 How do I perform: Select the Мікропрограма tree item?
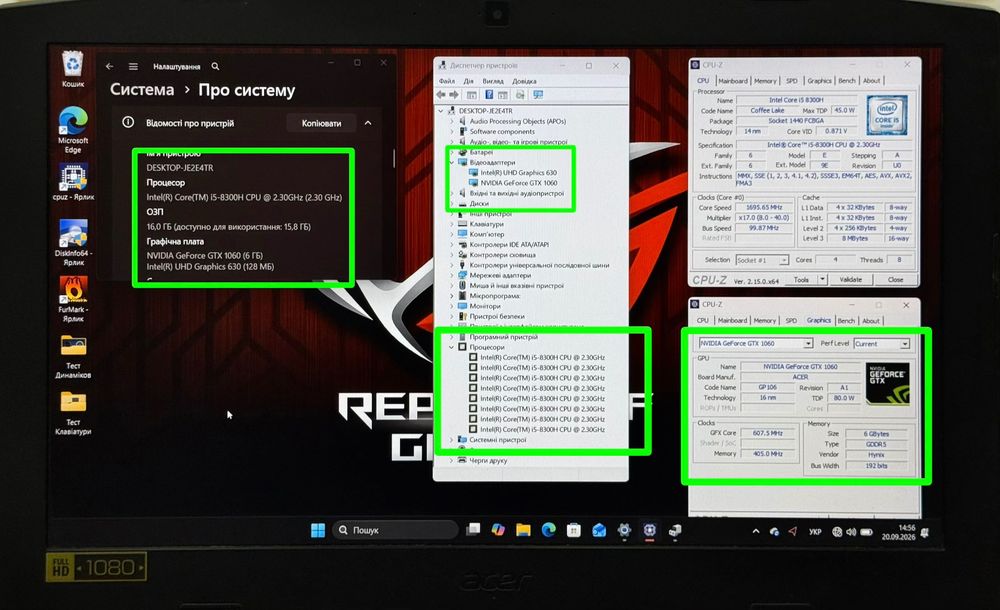tap(494, 295)
